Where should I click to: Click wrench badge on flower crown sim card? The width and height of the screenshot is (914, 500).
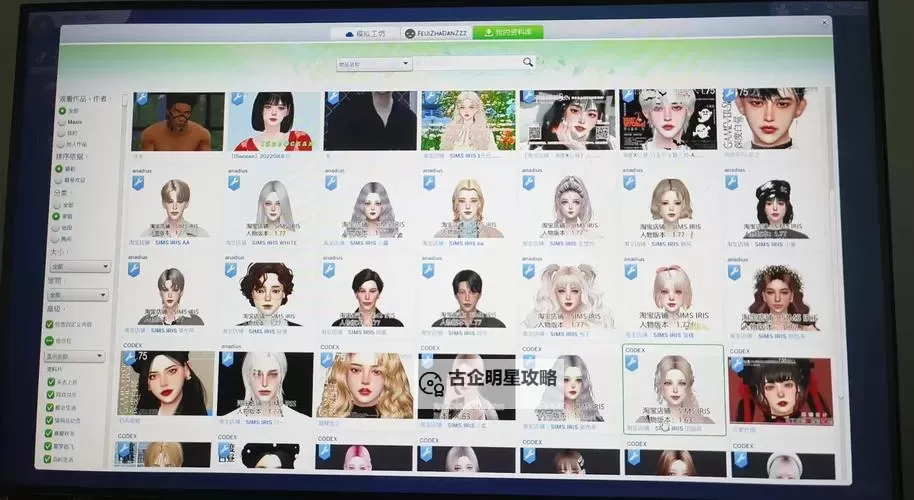tap(734, 272)
